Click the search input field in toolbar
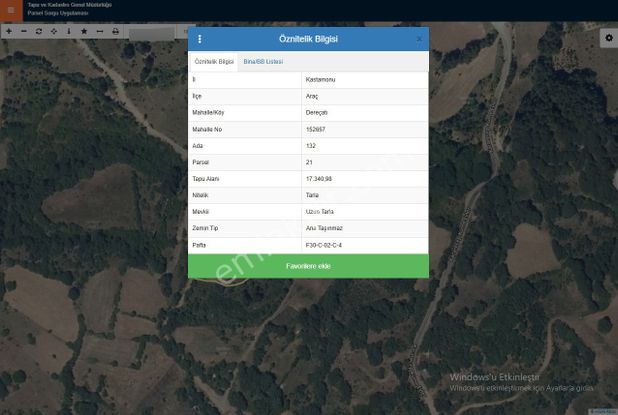The image size is (618, 415). tap(160, 32)
